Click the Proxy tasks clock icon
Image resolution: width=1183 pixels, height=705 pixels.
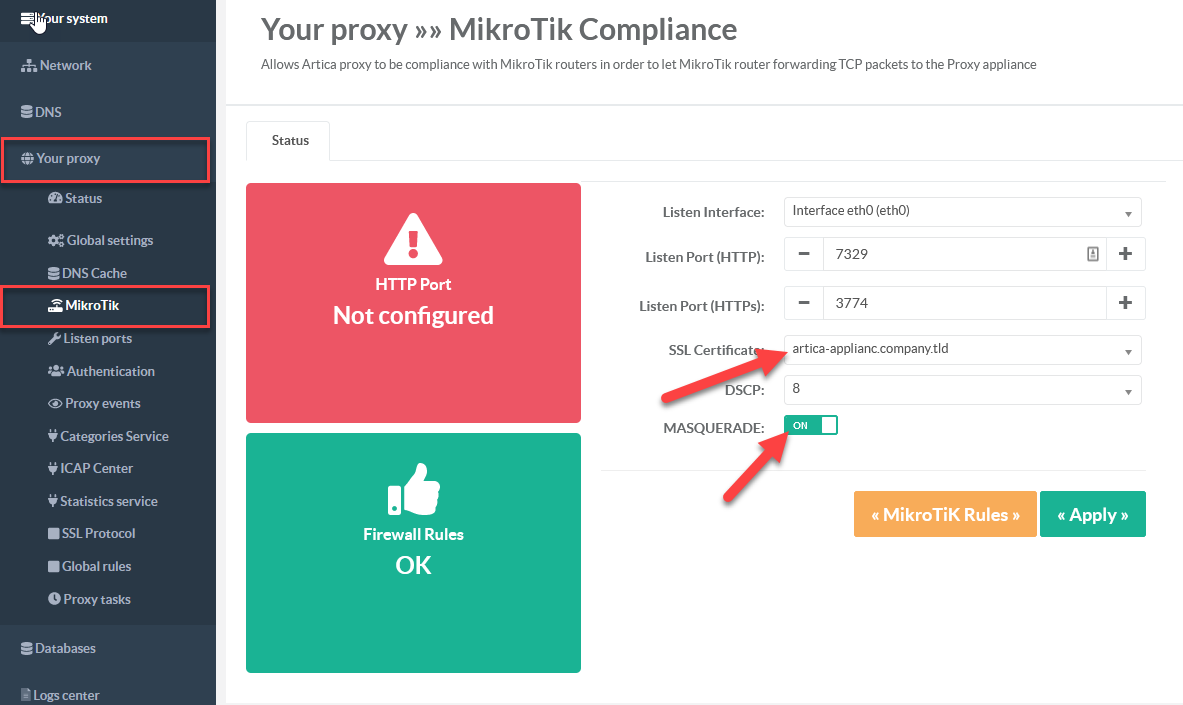pyautogui.click(x=55, y=599)
